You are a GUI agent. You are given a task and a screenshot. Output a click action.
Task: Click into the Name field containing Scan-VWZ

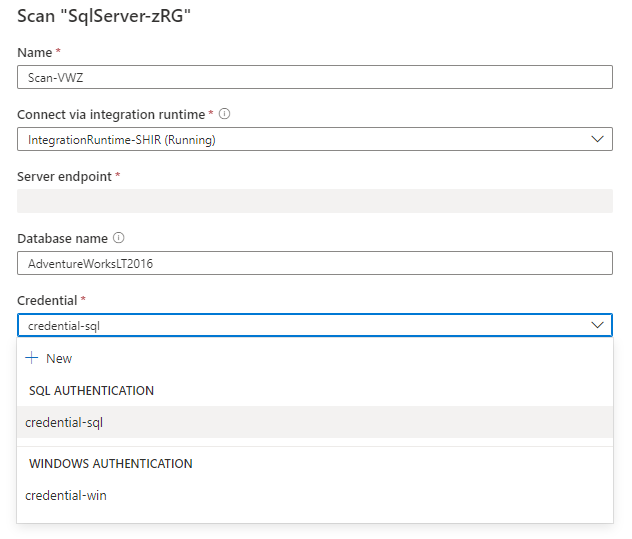tap(314, 77)
